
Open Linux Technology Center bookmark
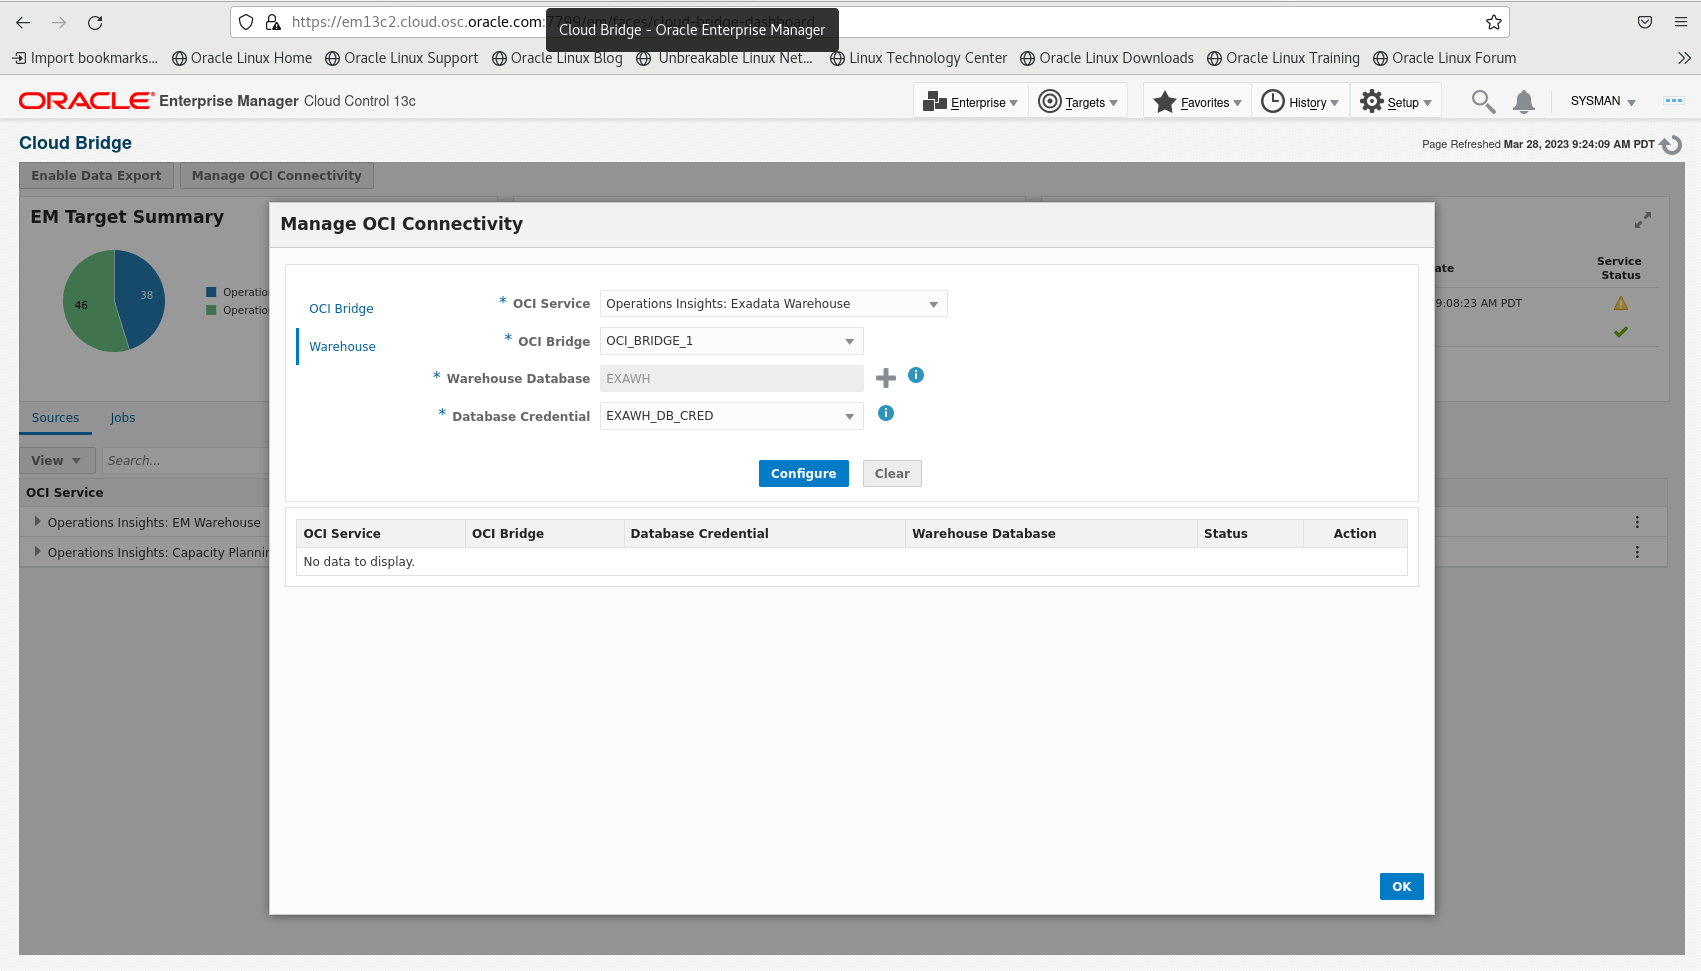tap(918, 58)
